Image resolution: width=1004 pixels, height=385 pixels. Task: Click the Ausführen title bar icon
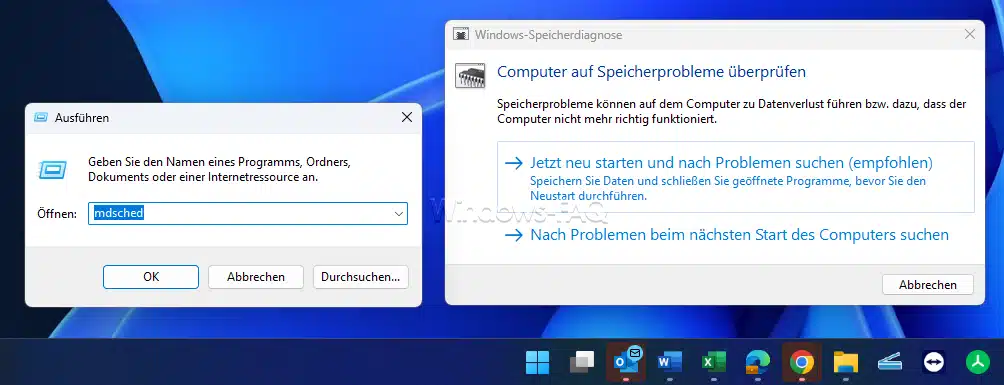pos(41,118)
